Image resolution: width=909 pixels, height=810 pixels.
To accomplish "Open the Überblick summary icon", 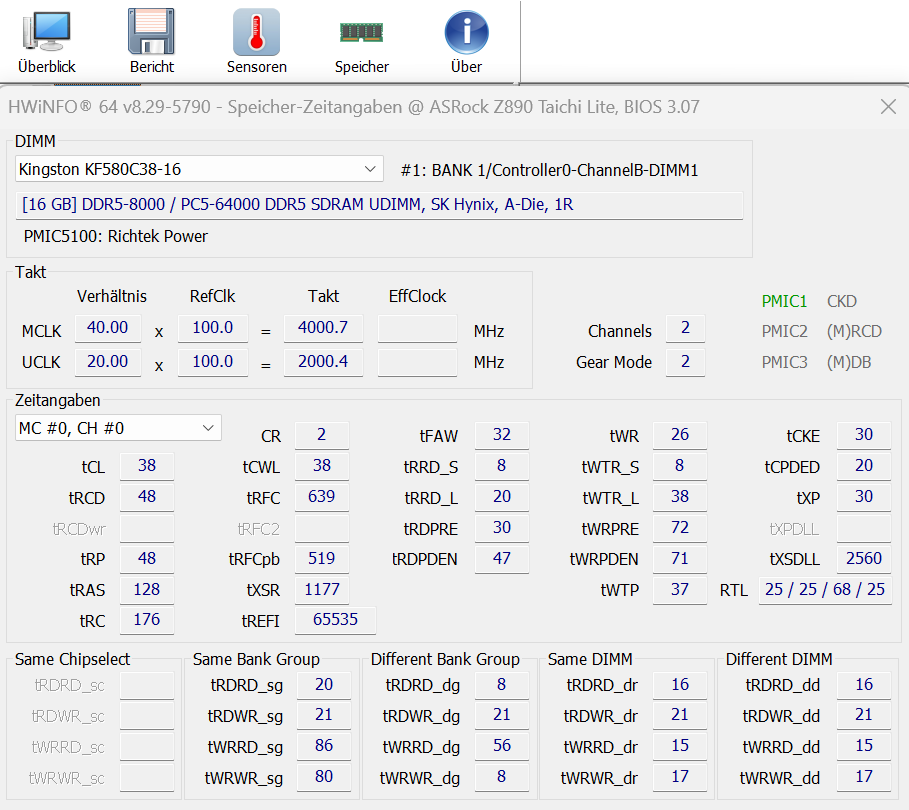I will click(46, 42).
